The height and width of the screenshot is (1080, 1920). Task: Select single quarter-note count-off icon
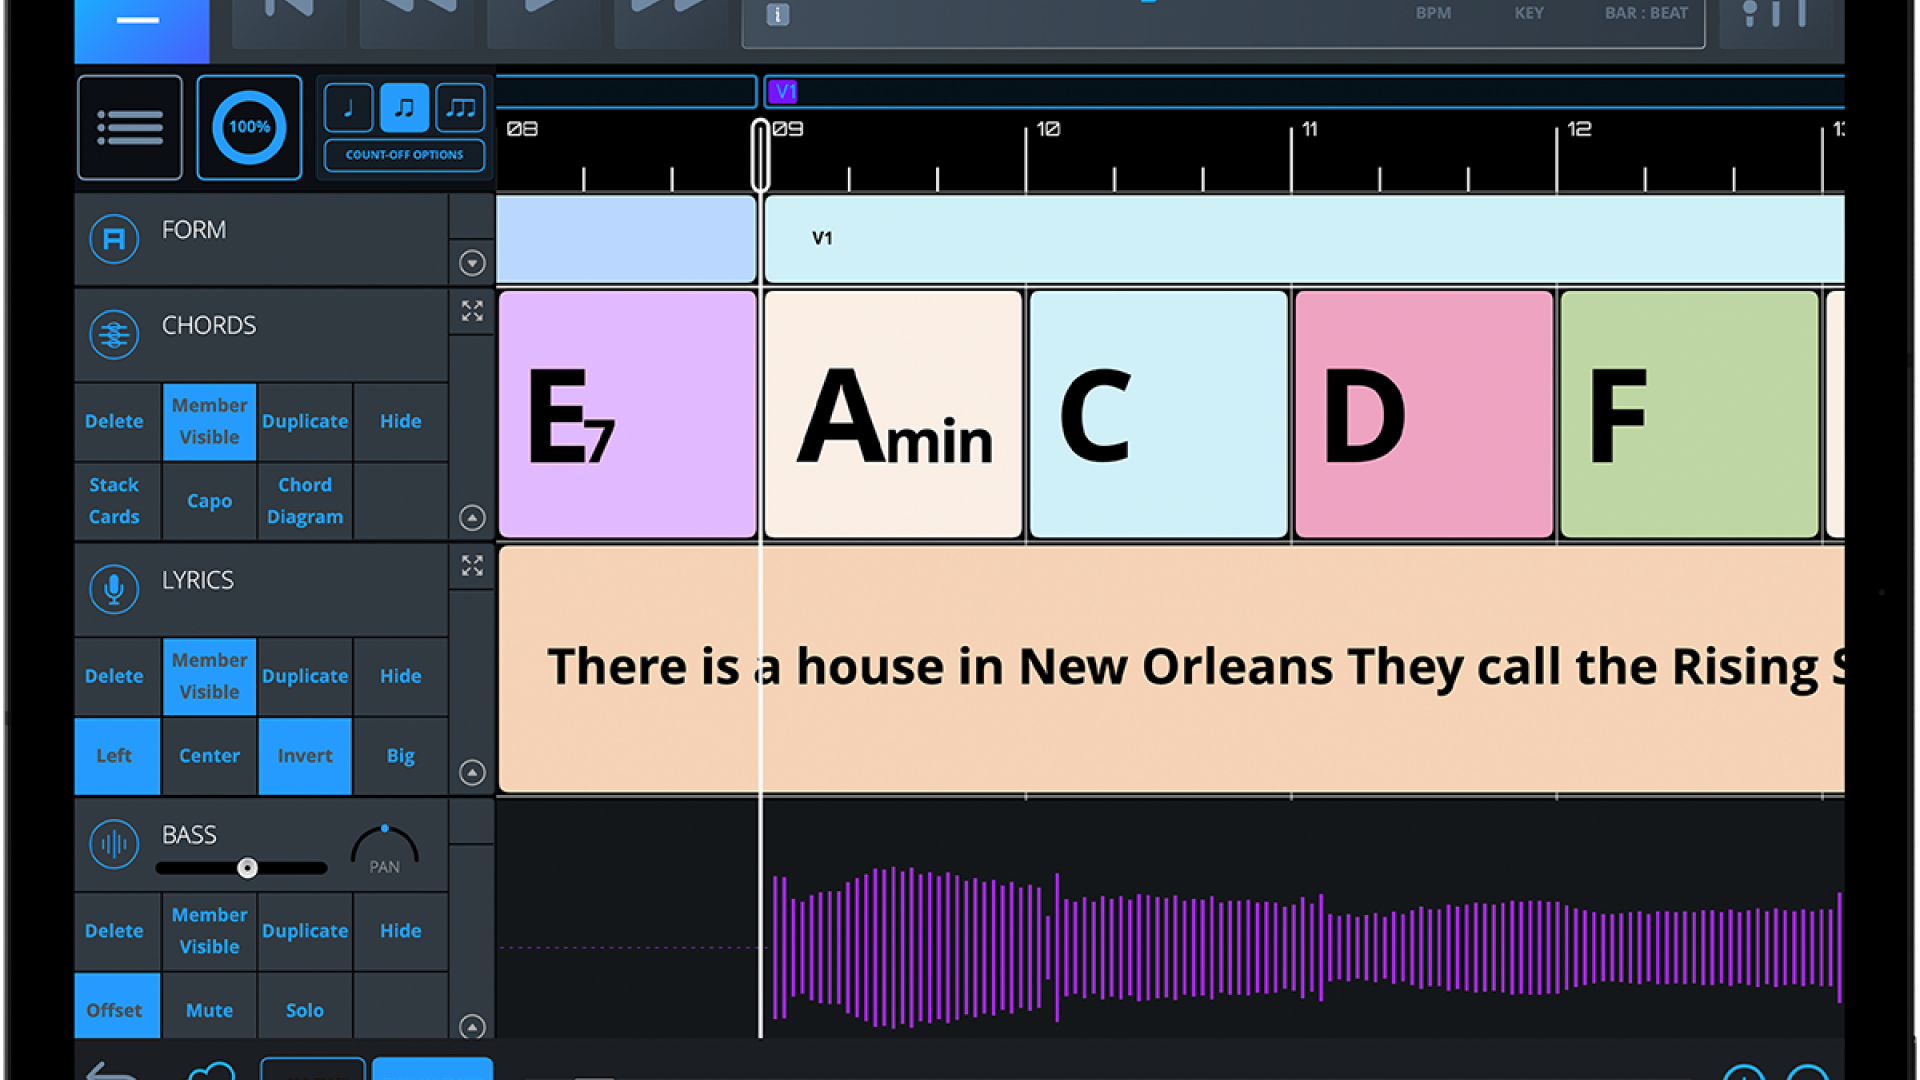(x=348, y=107)
